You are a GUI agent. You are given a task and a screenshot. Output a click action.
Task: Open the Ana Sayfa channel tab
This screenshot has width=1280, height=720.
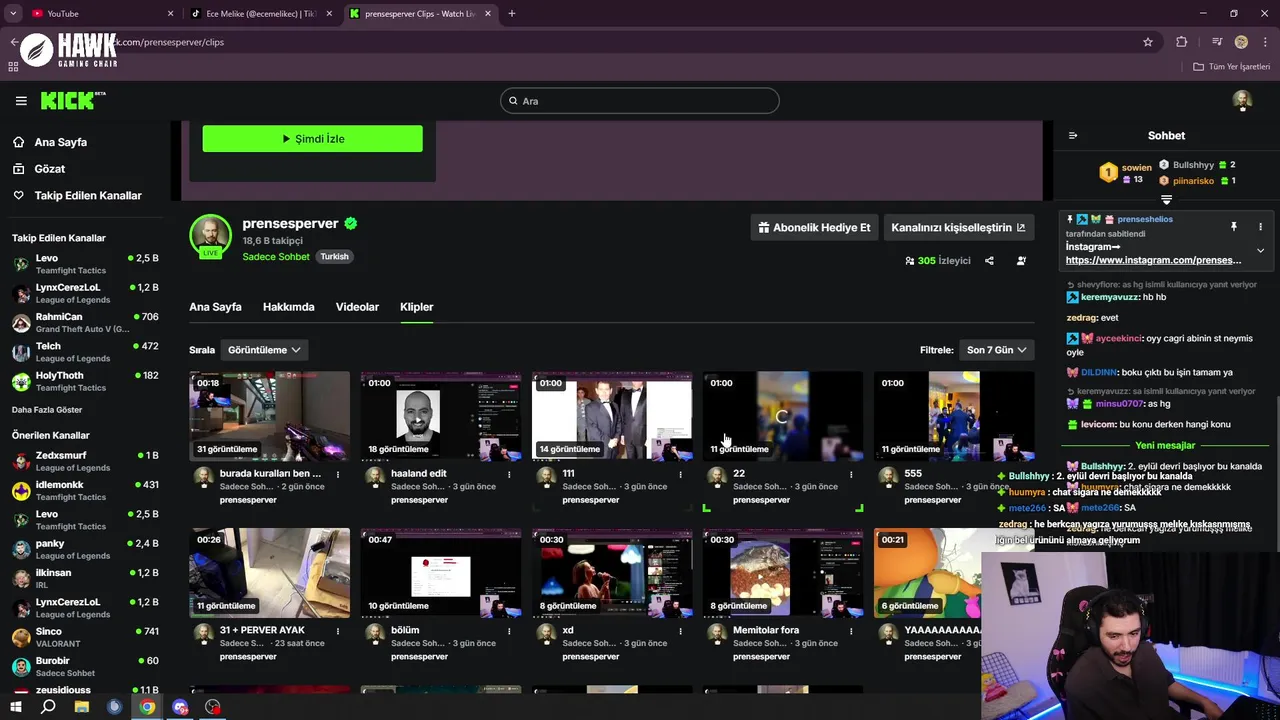click(x=215, y=307)
